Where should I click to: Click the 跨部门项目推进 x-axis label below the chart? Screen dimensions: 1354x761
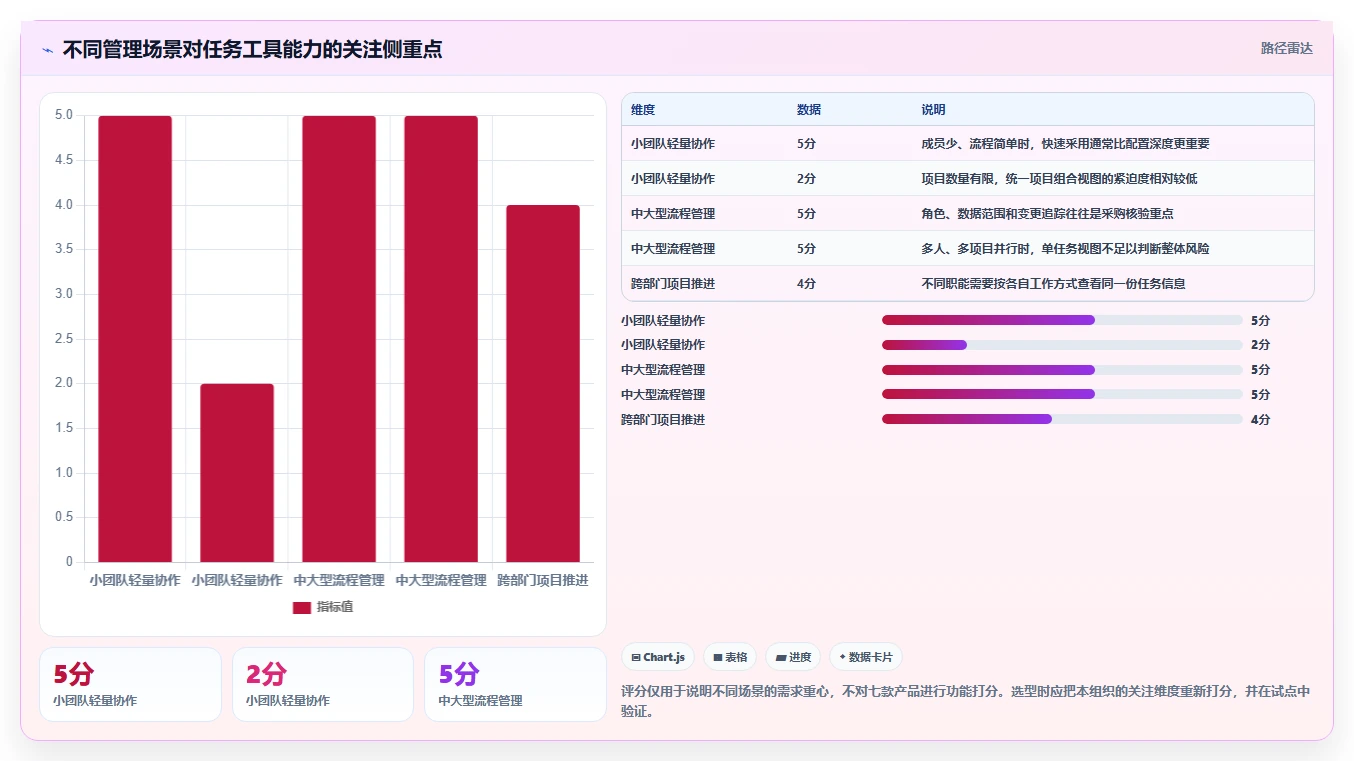pos(543,580)
